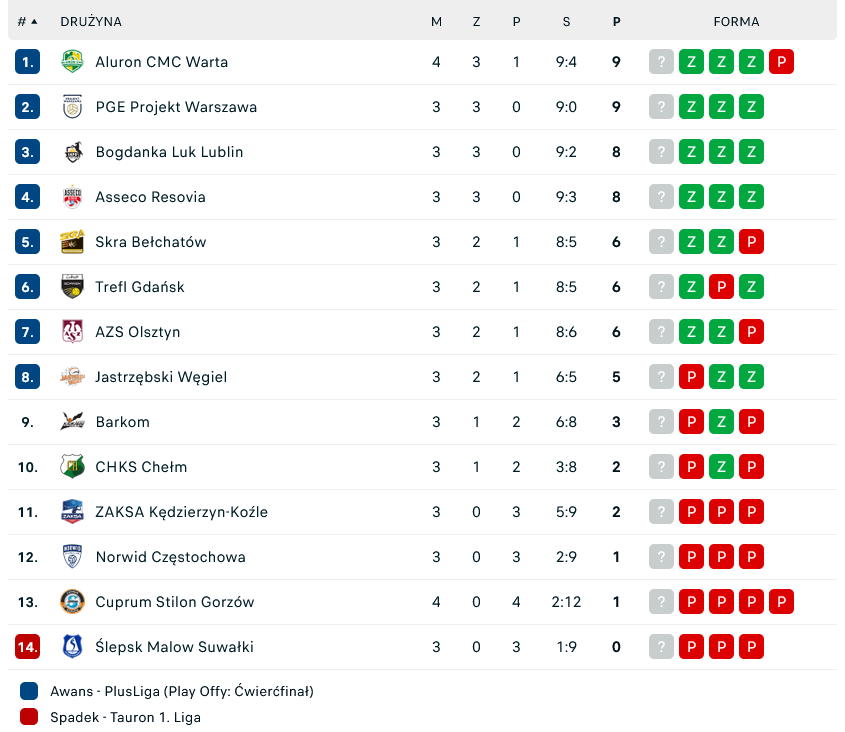
Task: Click the Trefl Gdańsk team logo
Action: 72,287
